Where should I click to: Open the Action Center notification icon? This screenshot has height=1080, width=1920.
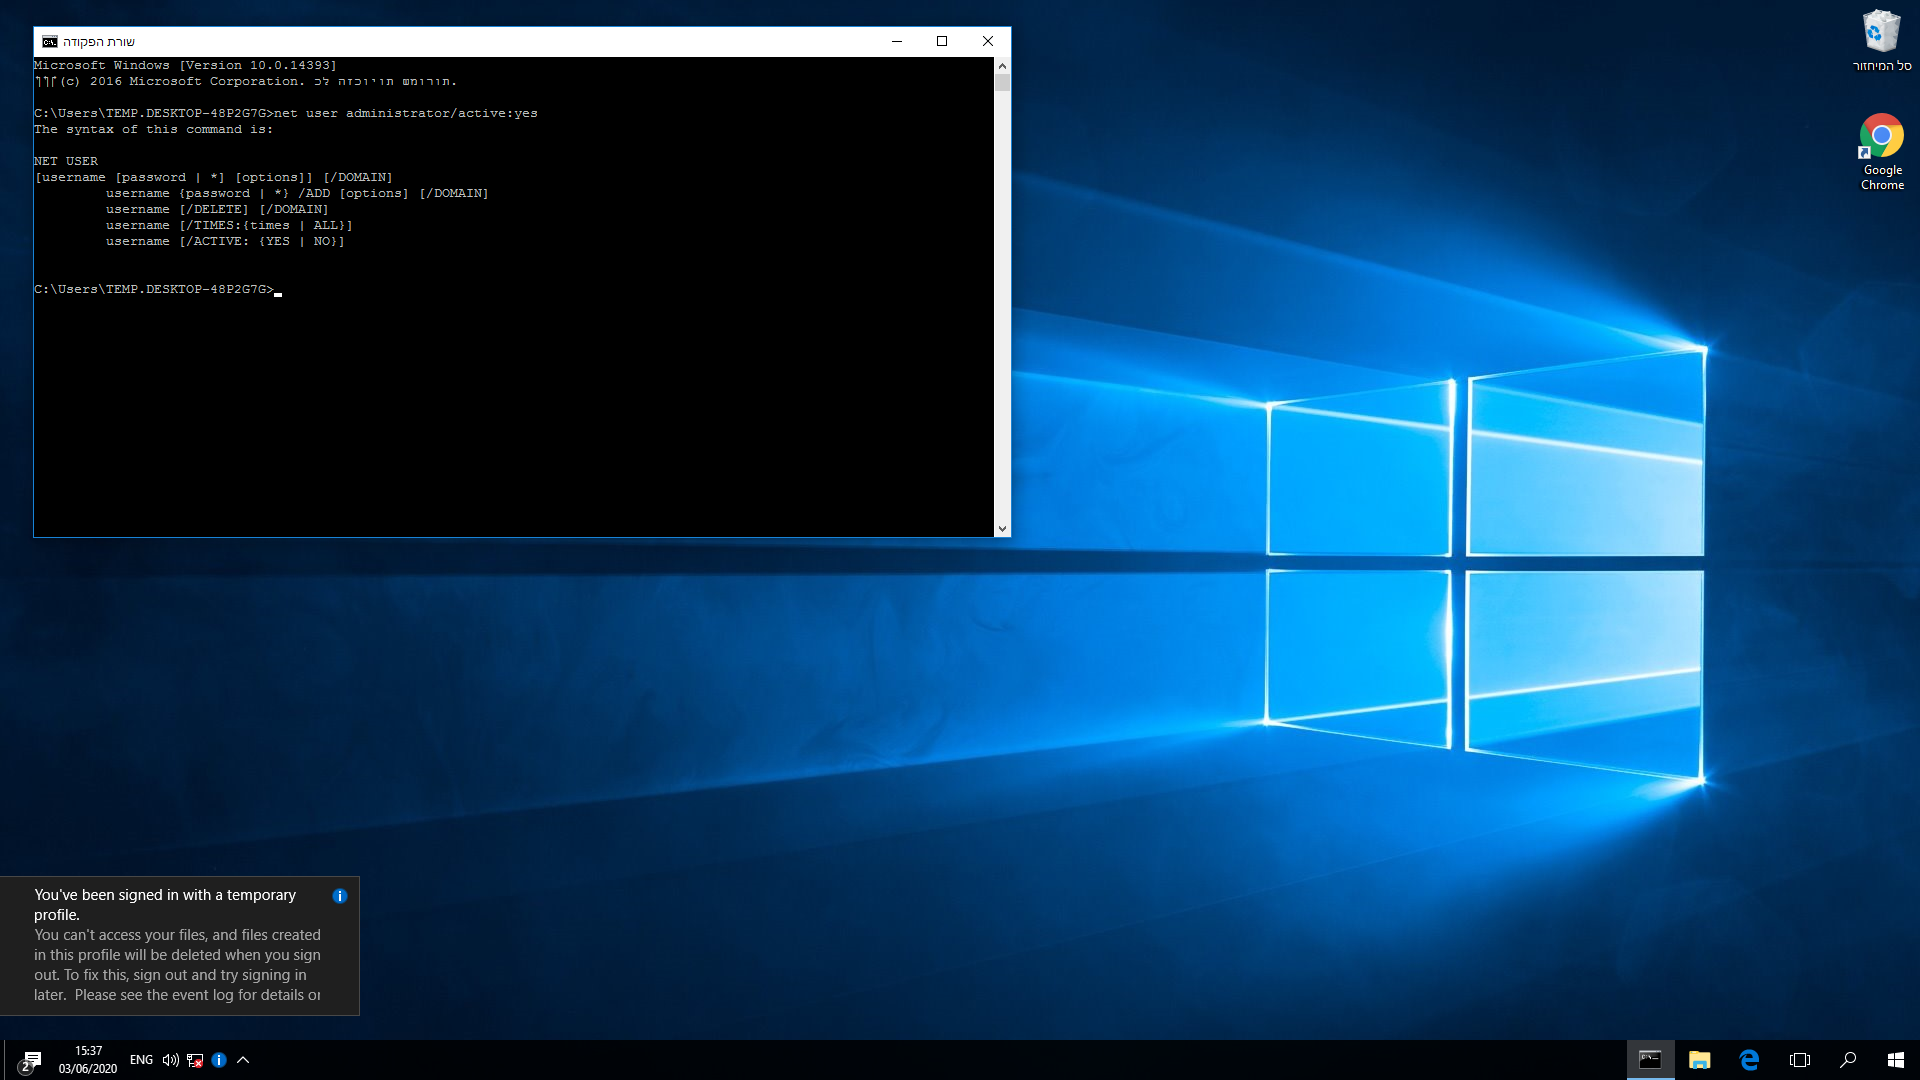pos(30,1060)
